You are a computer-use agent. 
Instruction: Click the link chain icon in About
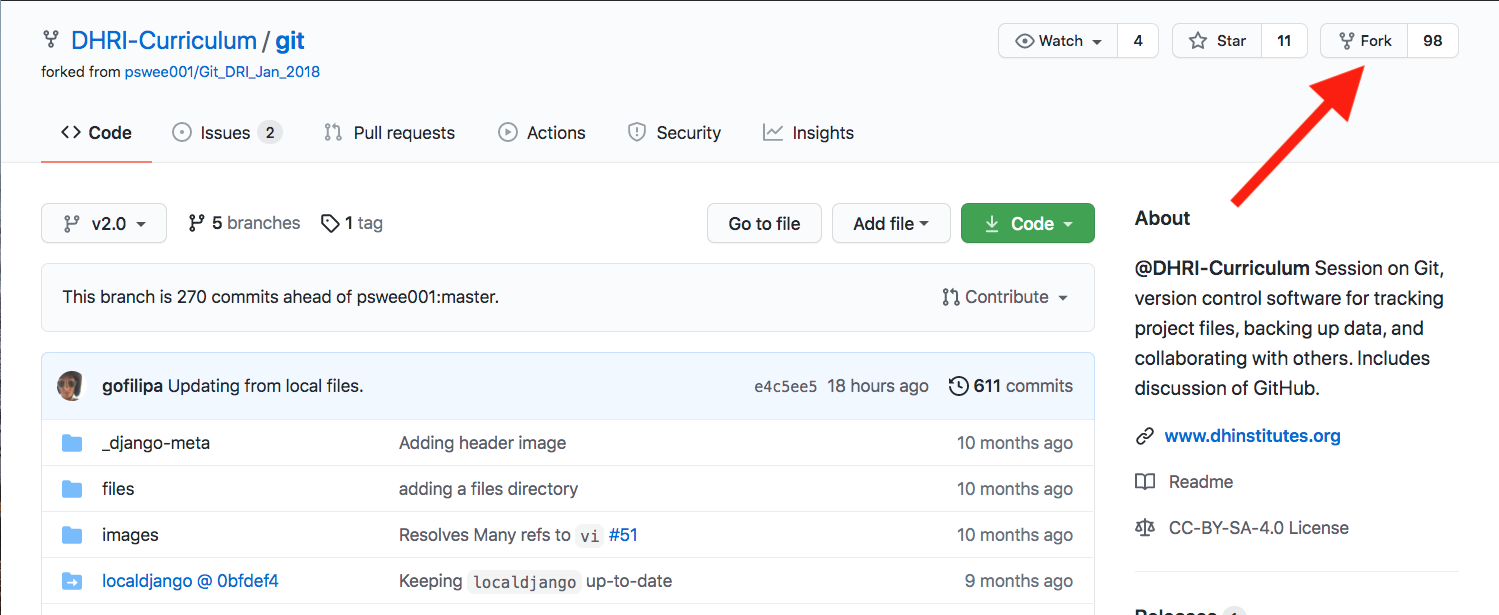[1145, 436]
